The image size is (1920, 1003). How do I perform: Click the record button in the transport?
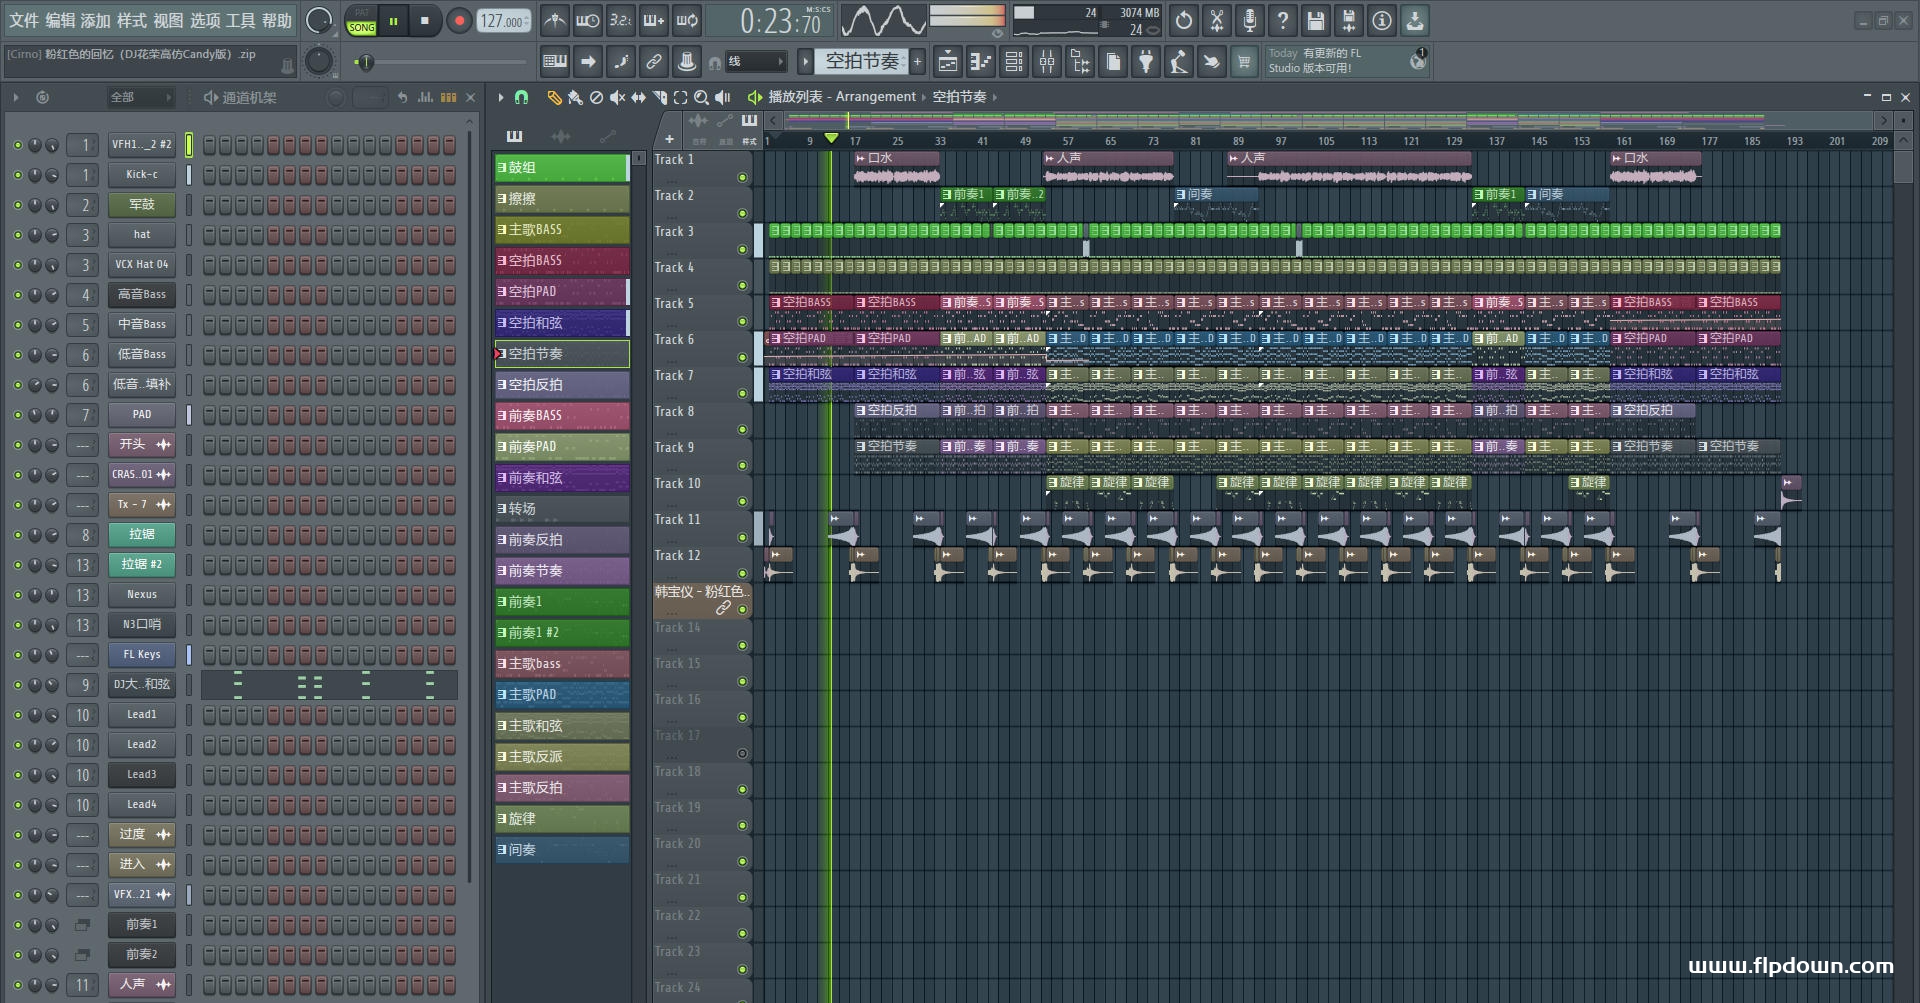(x=459, y=20)
